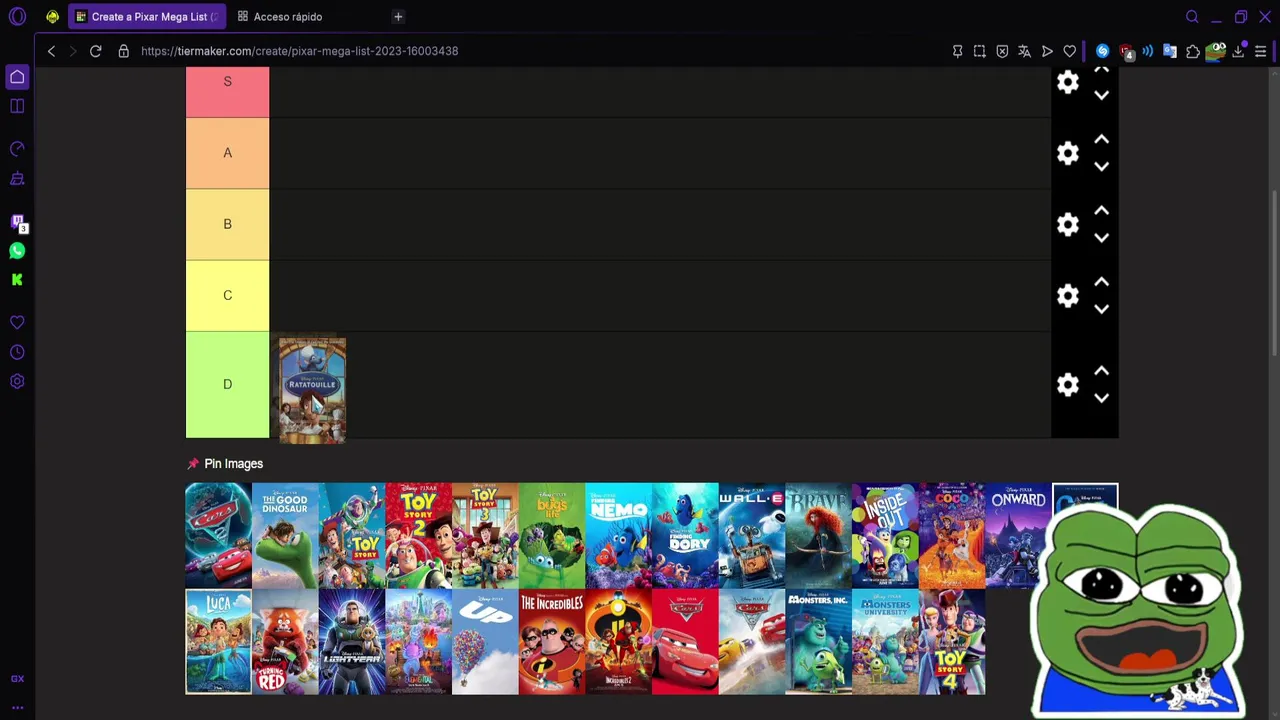
Task: Move D tier down with arrow
Action: [x=1101, y=398]
